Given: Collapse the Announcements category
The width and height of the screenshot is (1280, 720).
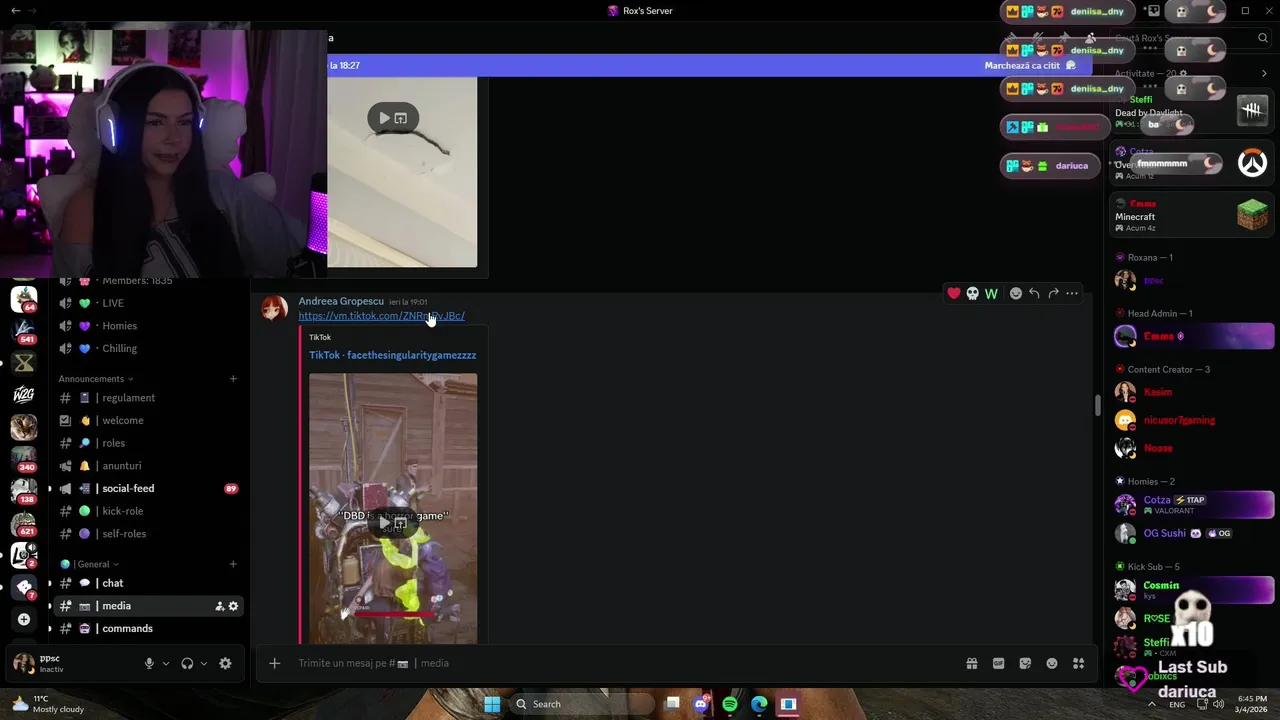Looking at the screenshot, I should 95,379.
